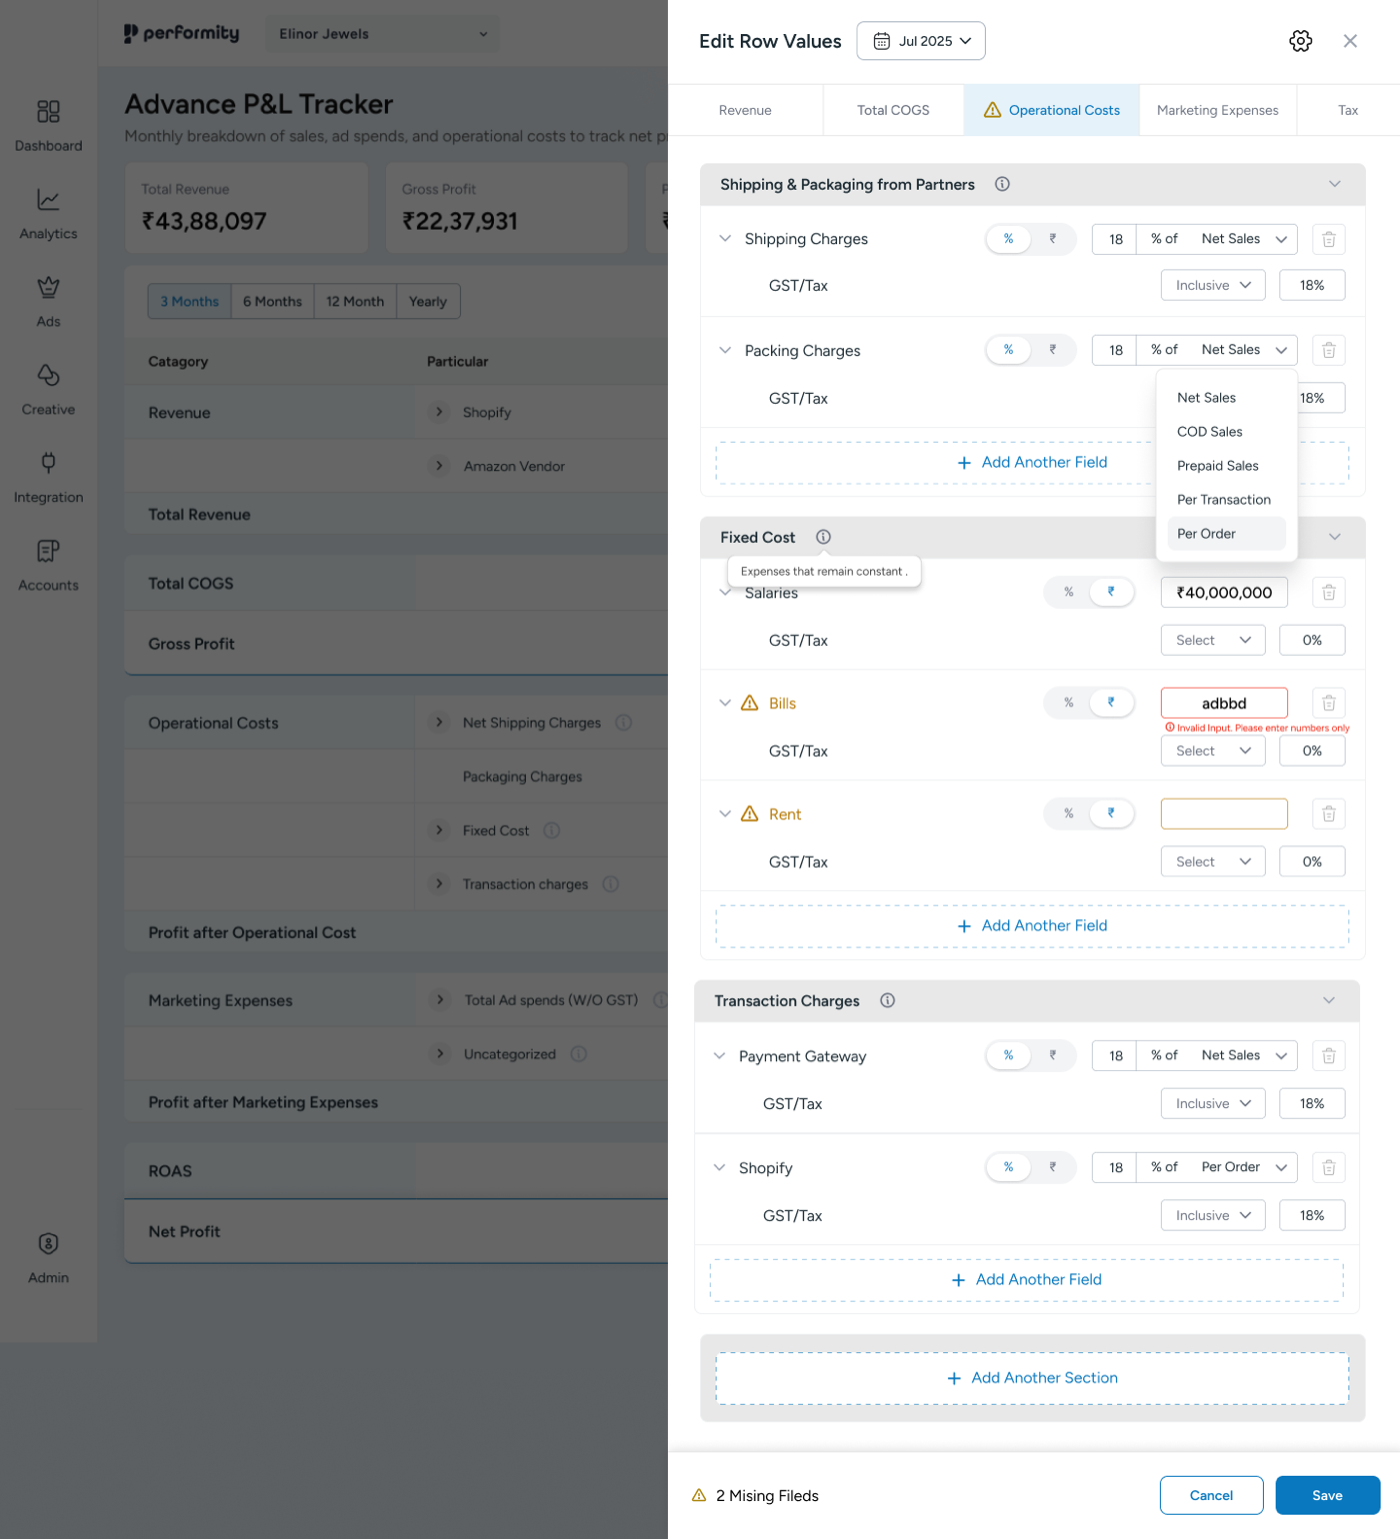The image size is (1400, 1539).
Task: Switch to the Marketing Expenses tab
Action: pos(1217,110)
